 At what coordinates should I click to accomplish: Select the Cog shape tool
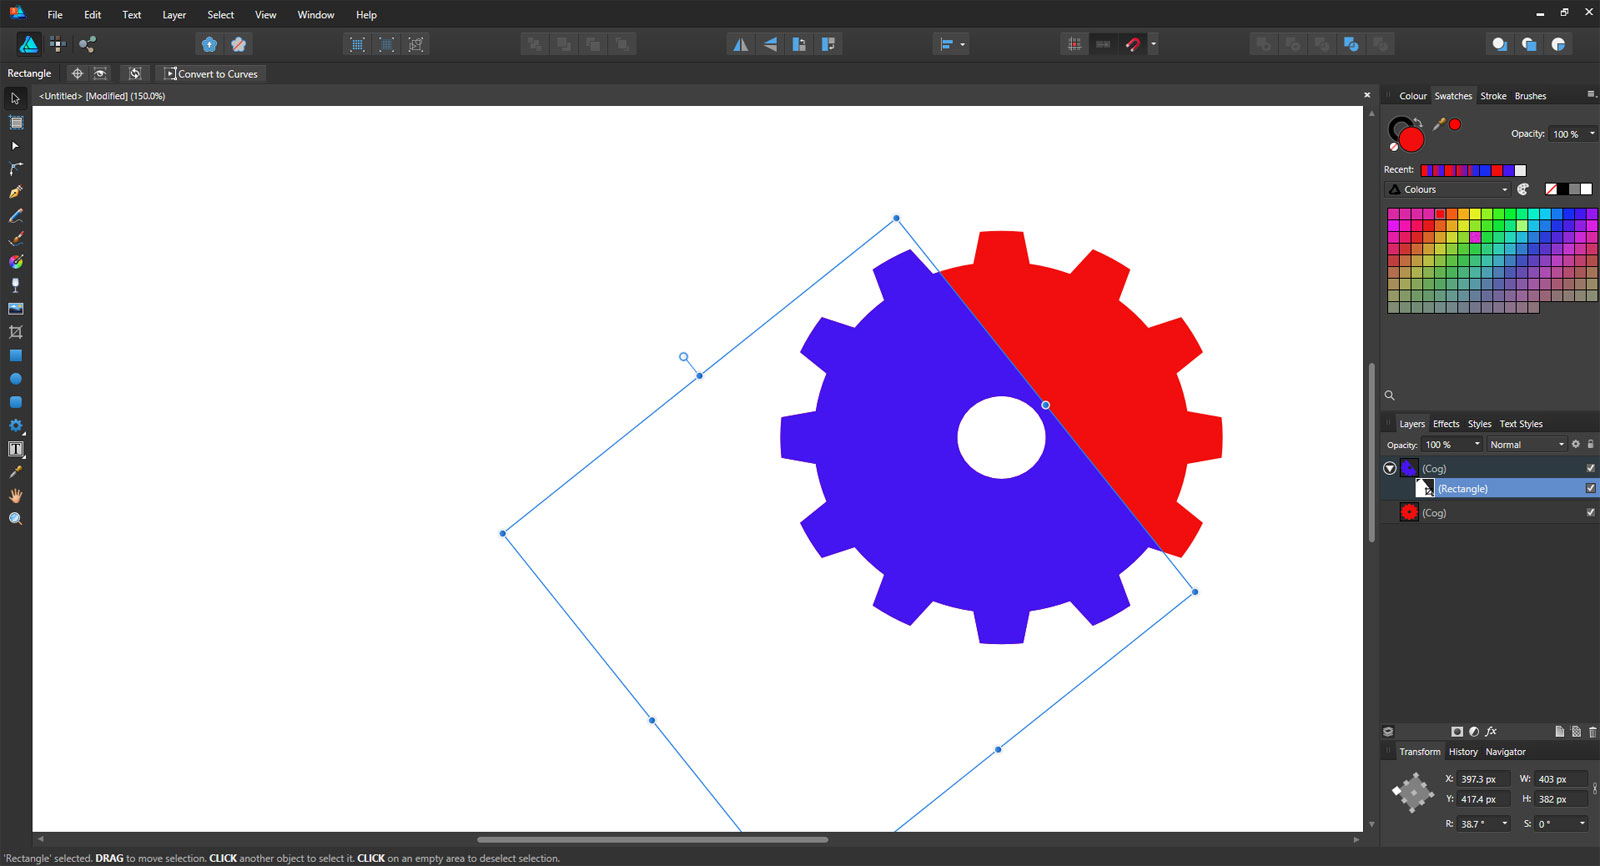[x=15, y=425]
